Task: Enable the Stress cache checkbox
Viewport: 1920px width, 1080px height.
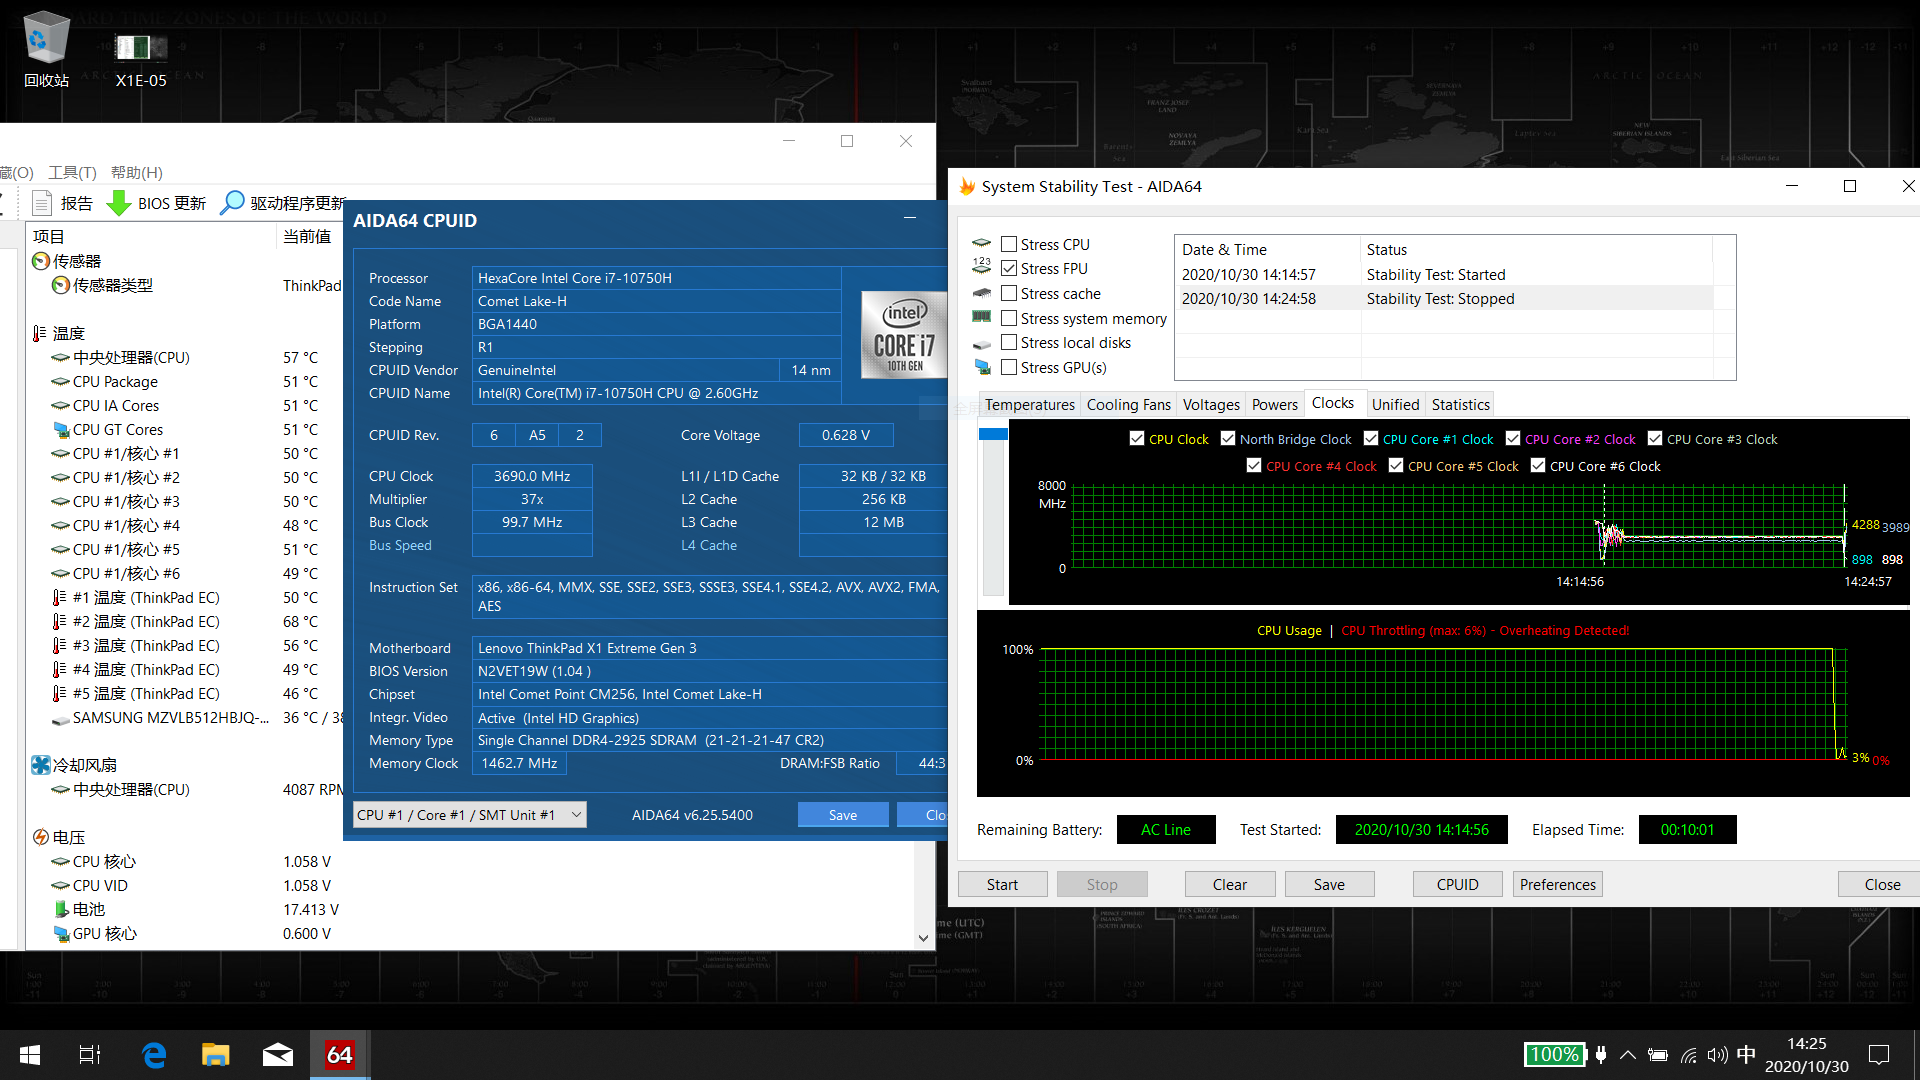Action: [1009, 293]
